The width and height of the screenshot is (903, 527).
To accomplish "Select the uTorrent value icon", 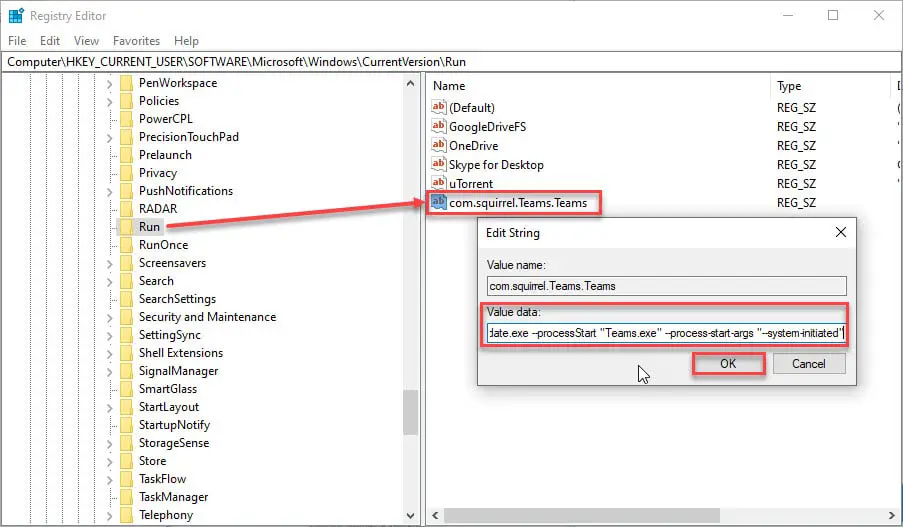I will (x=439, y=183).
